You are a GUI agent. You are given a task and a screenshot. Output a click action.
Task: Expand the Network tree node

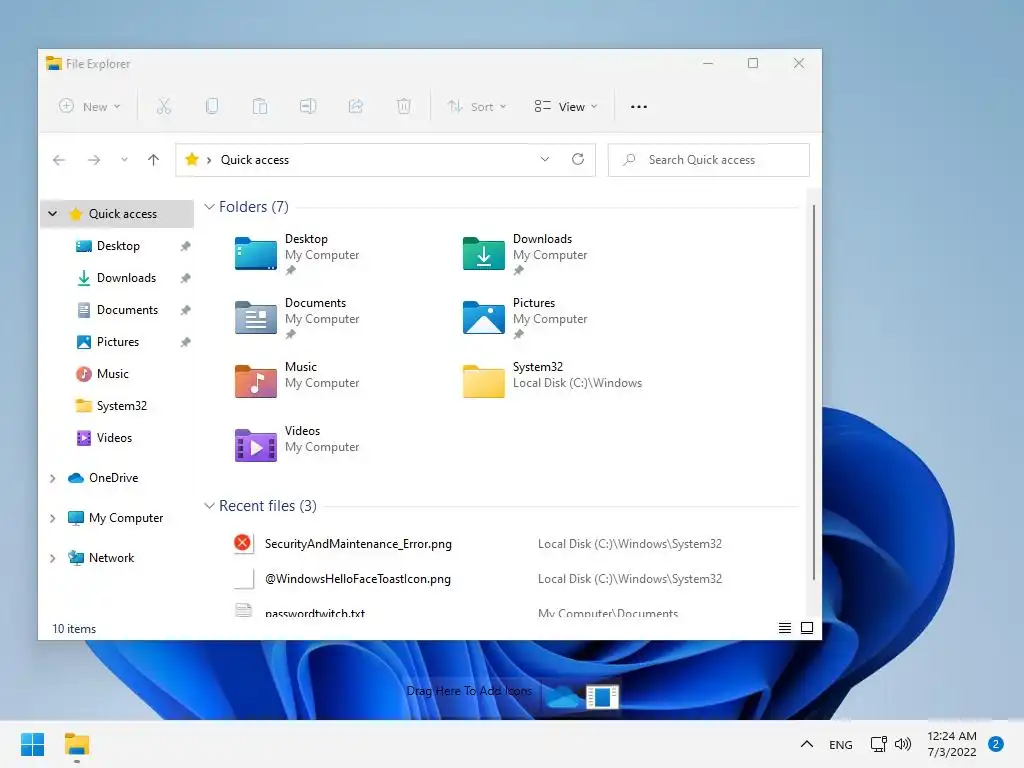(x=53, y=558)
